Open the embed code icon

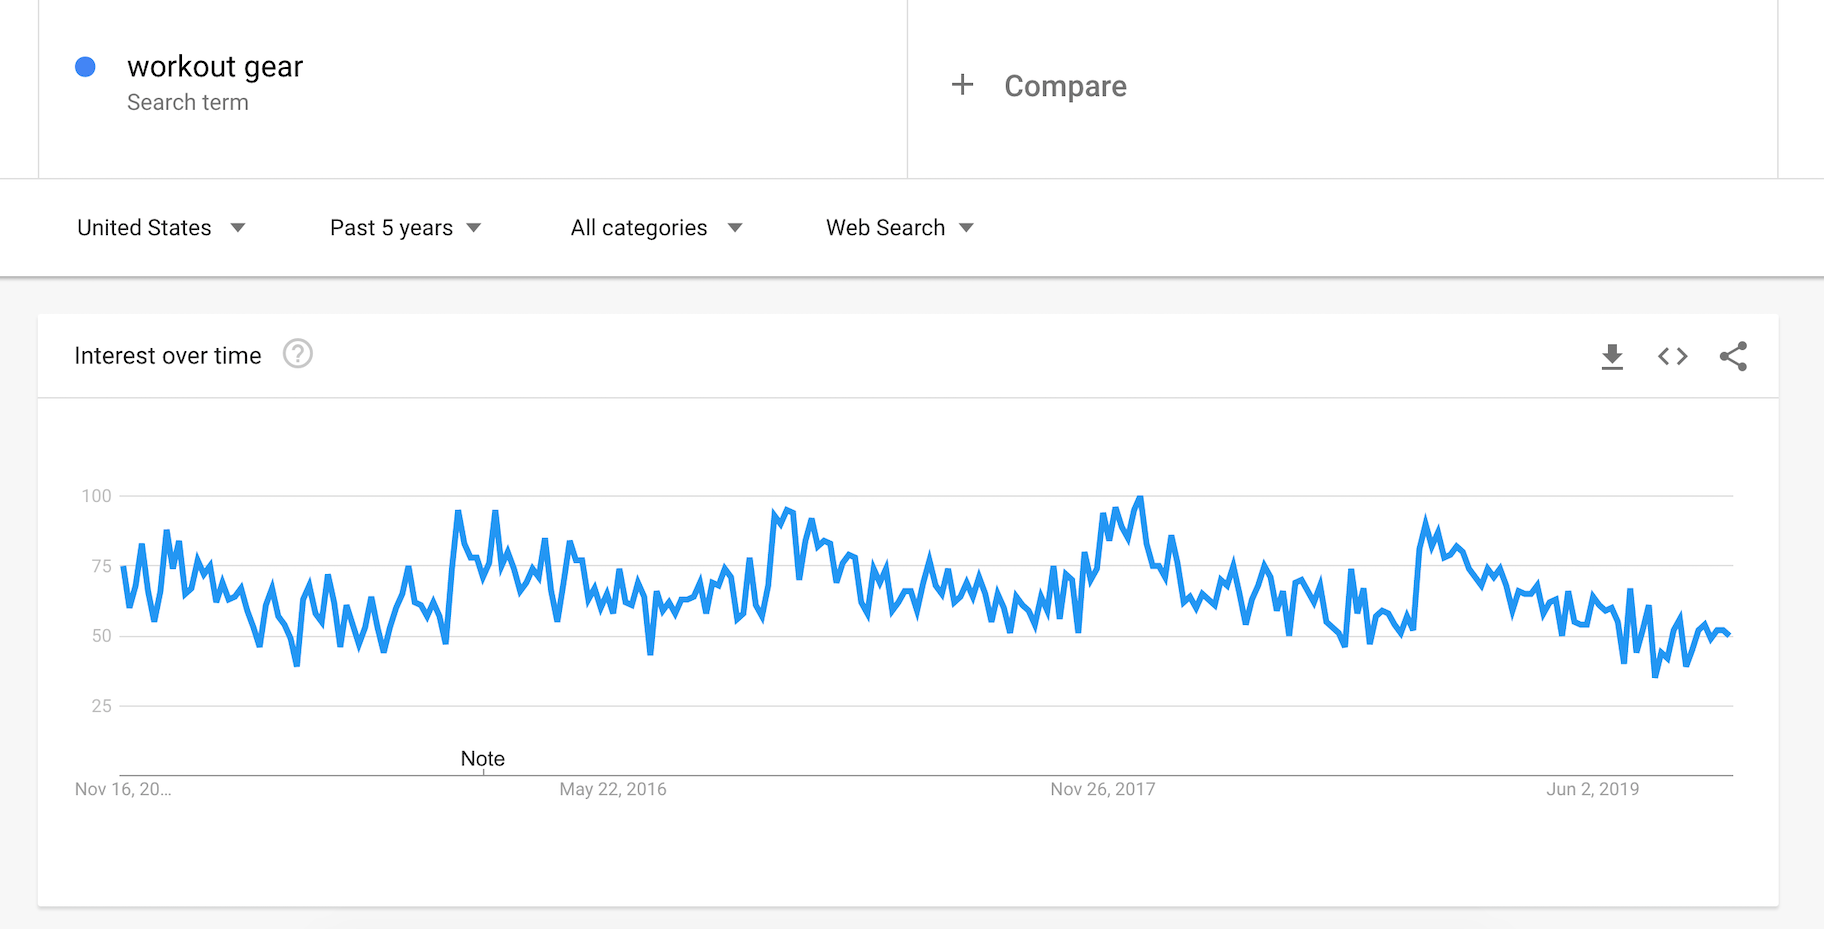tap(1672, 356)
